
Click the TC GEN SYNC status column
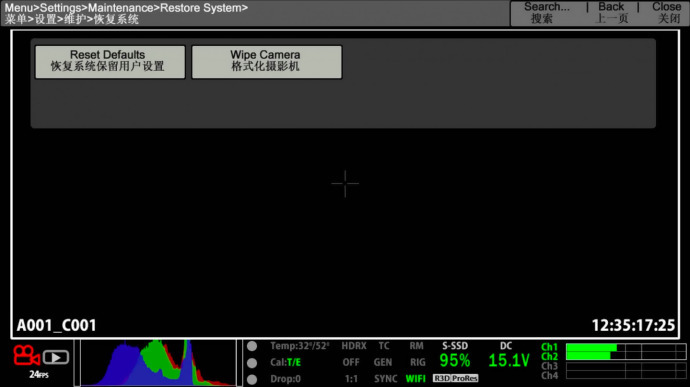pyautogui.click(x=384, y=362)
